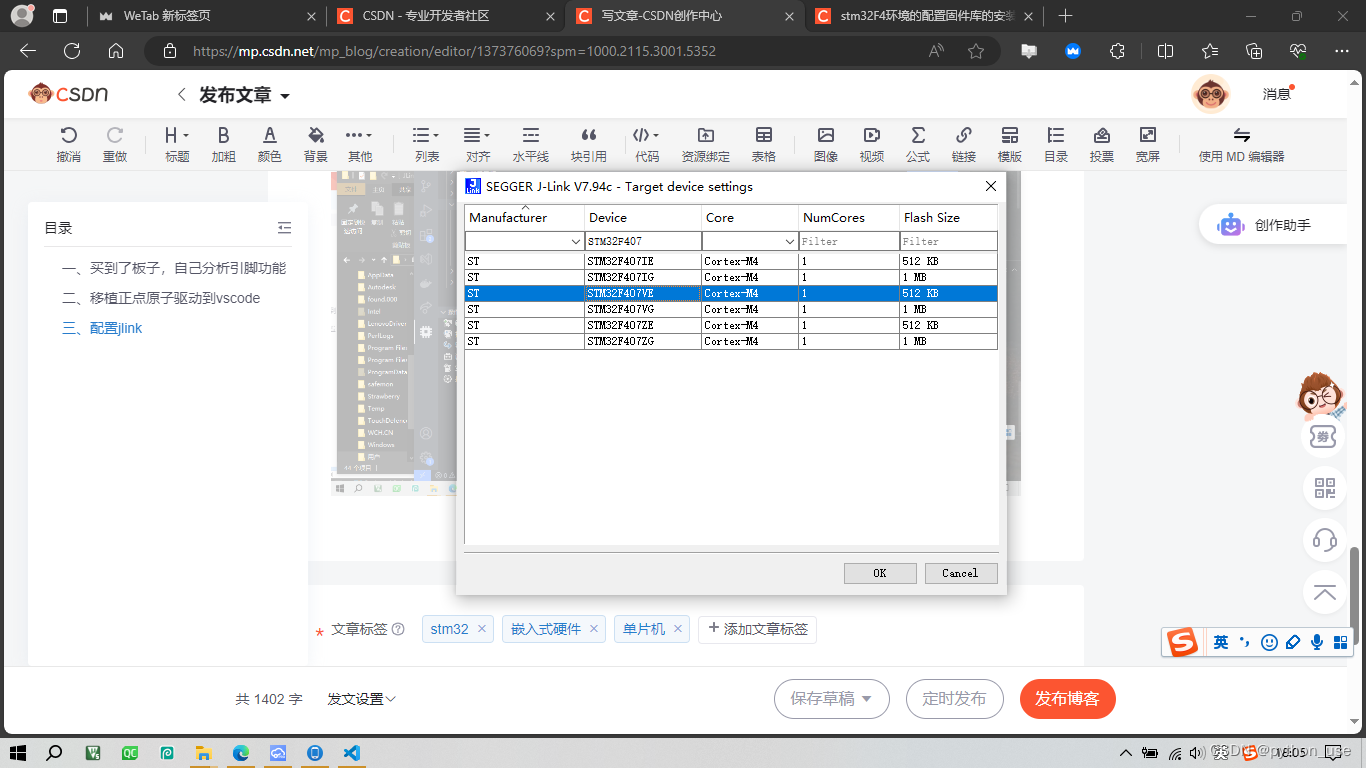Open the list (列表) dropdown
This screenshot has width=1366, height=768.
[x=427, y=144]
